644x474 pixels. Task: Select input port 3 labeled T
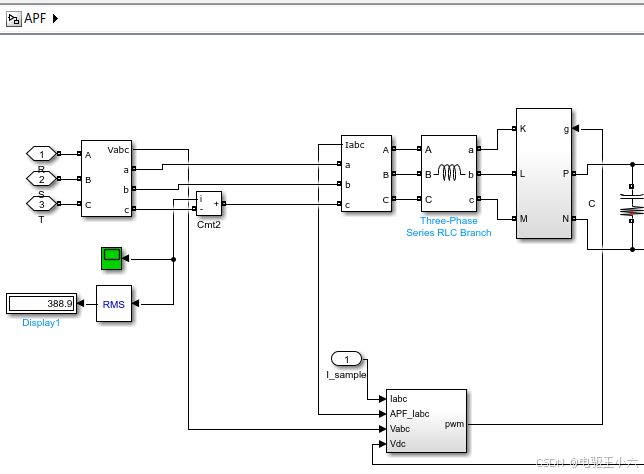click(x=41, y=204)
